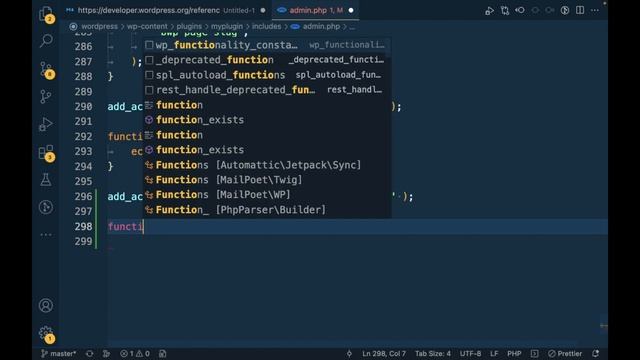Open the Run and Debug view
Image resolution: width=640 pixels, height=360 pixels.
[x=46, y=124]
